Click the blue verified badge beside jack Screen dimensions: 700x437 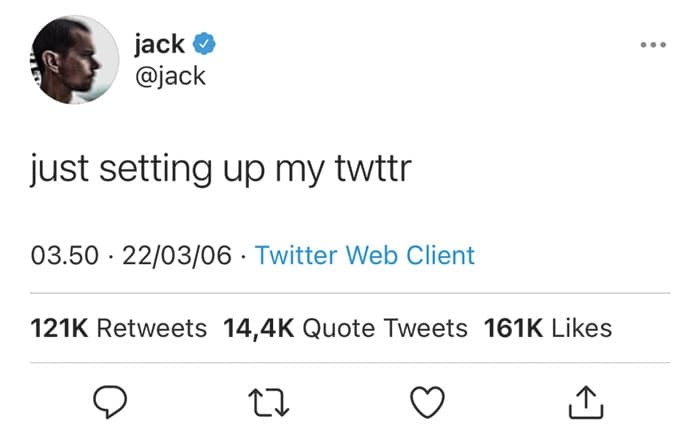(x=205, y=44)
